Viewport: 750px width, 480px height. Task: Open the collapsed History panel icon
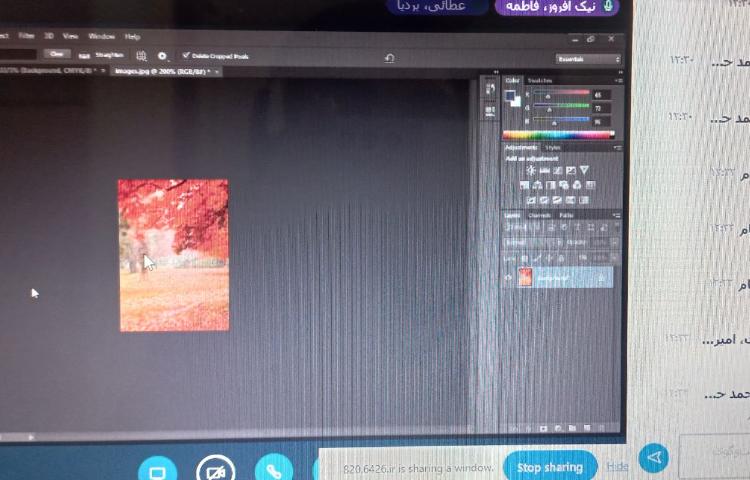pyautogui.click(x=491, y=89)
